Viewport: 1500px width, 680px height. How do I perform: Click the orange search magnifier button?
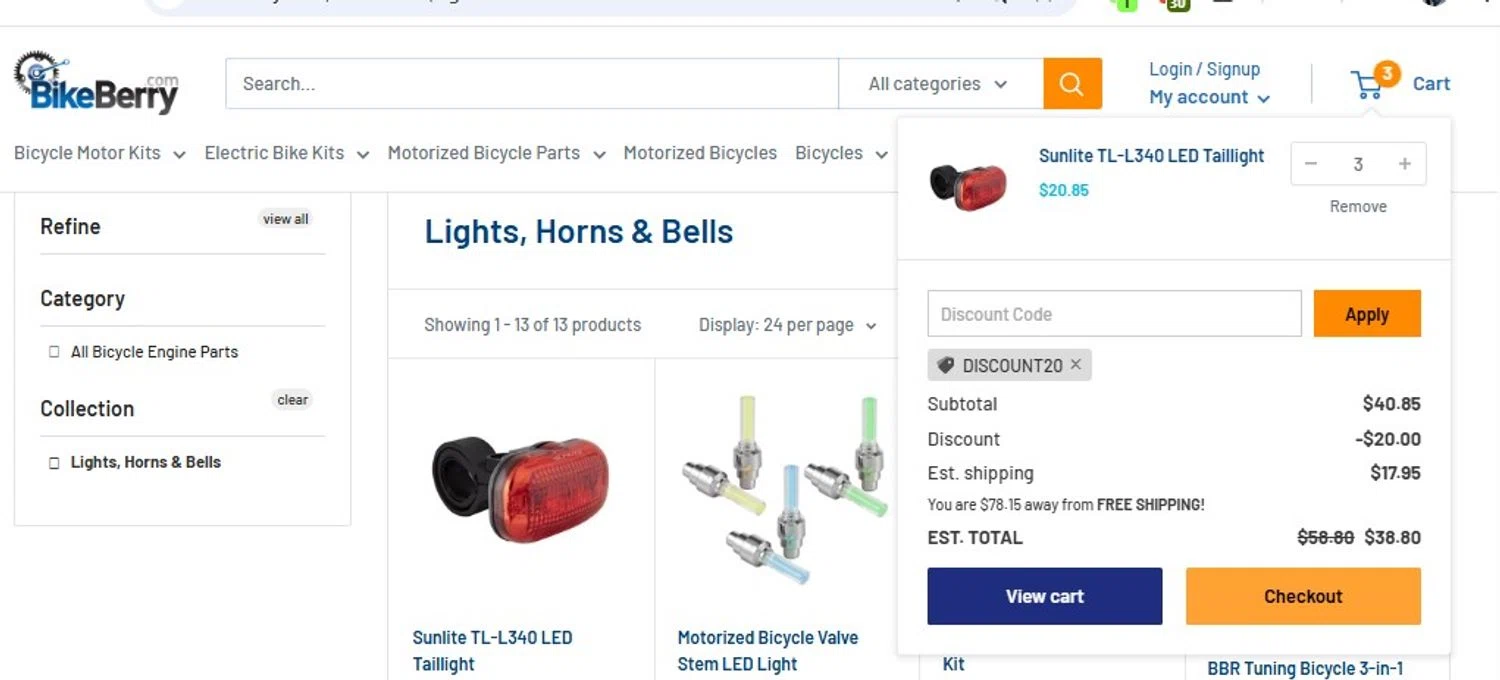click(1072, 84)
